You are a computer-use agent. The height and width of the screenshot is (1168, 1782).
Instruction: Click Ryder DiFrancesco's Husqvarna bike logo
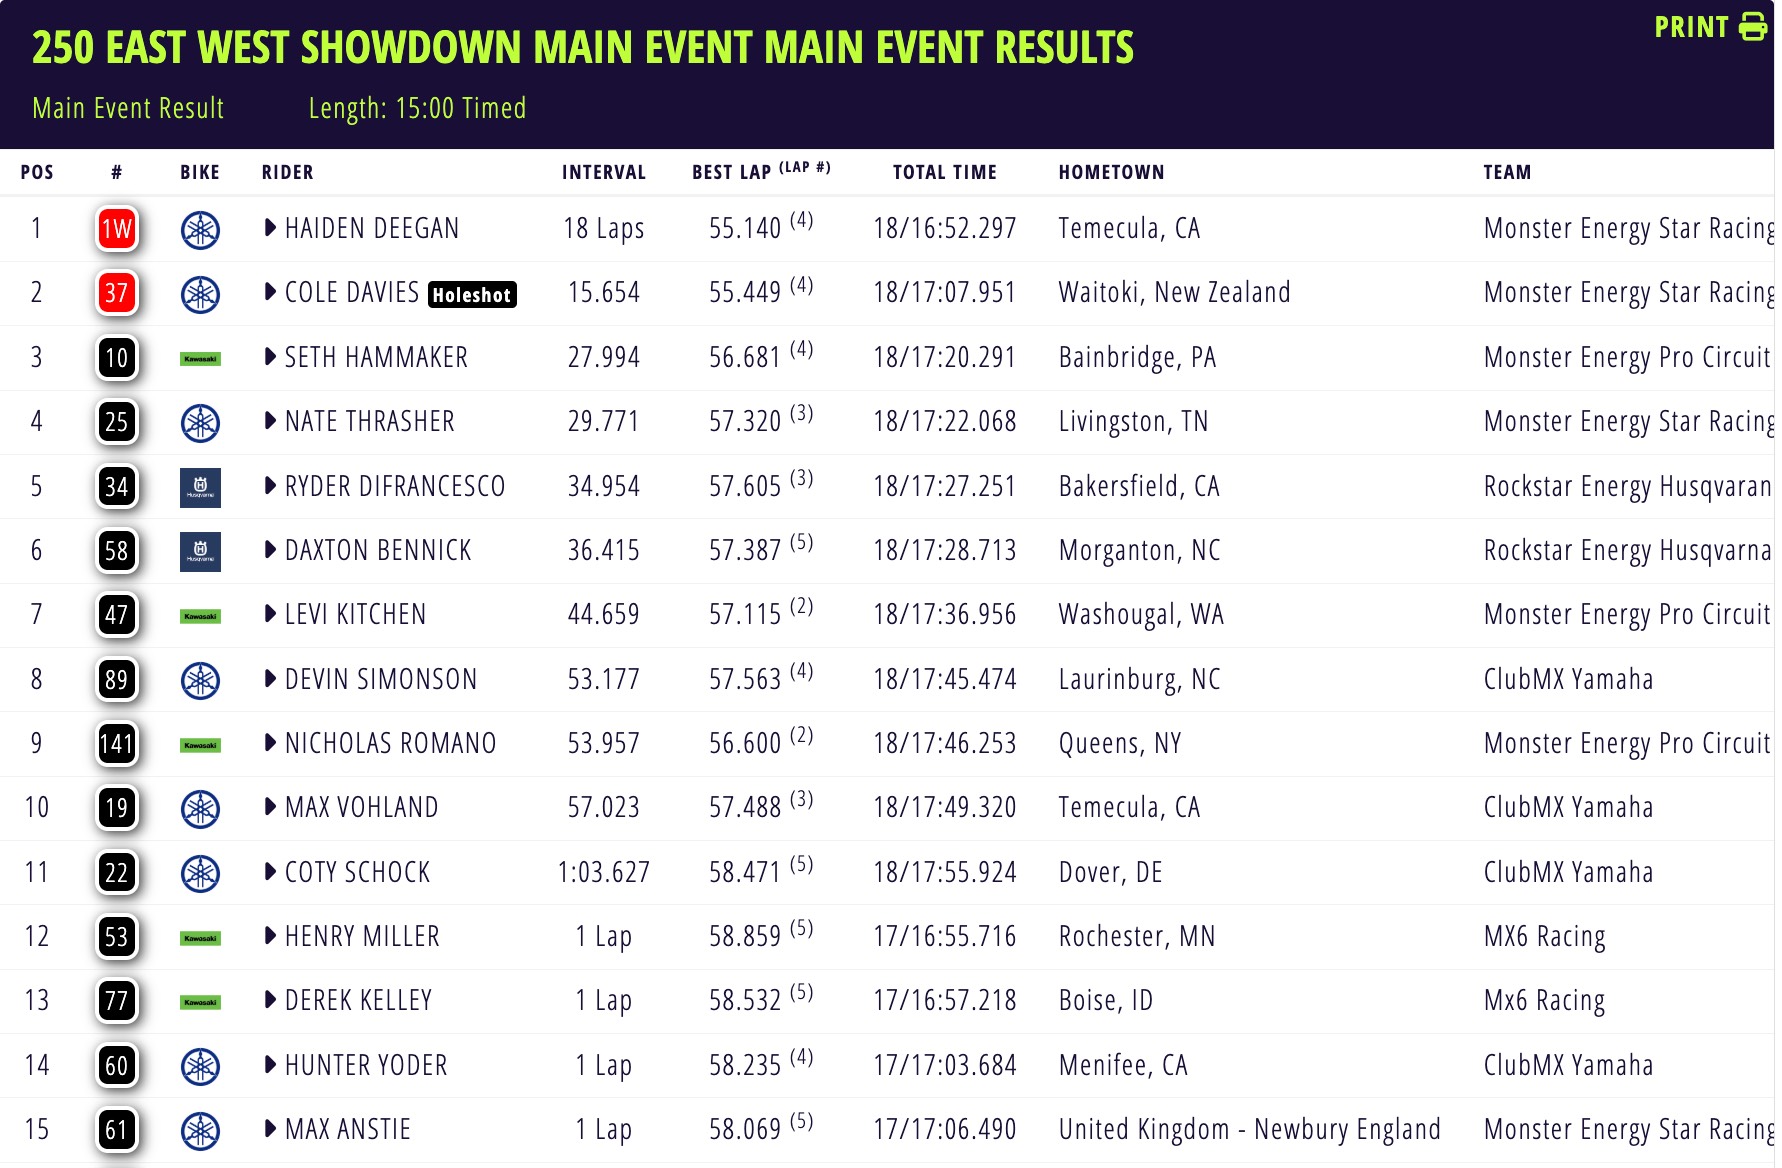(200, 488)
